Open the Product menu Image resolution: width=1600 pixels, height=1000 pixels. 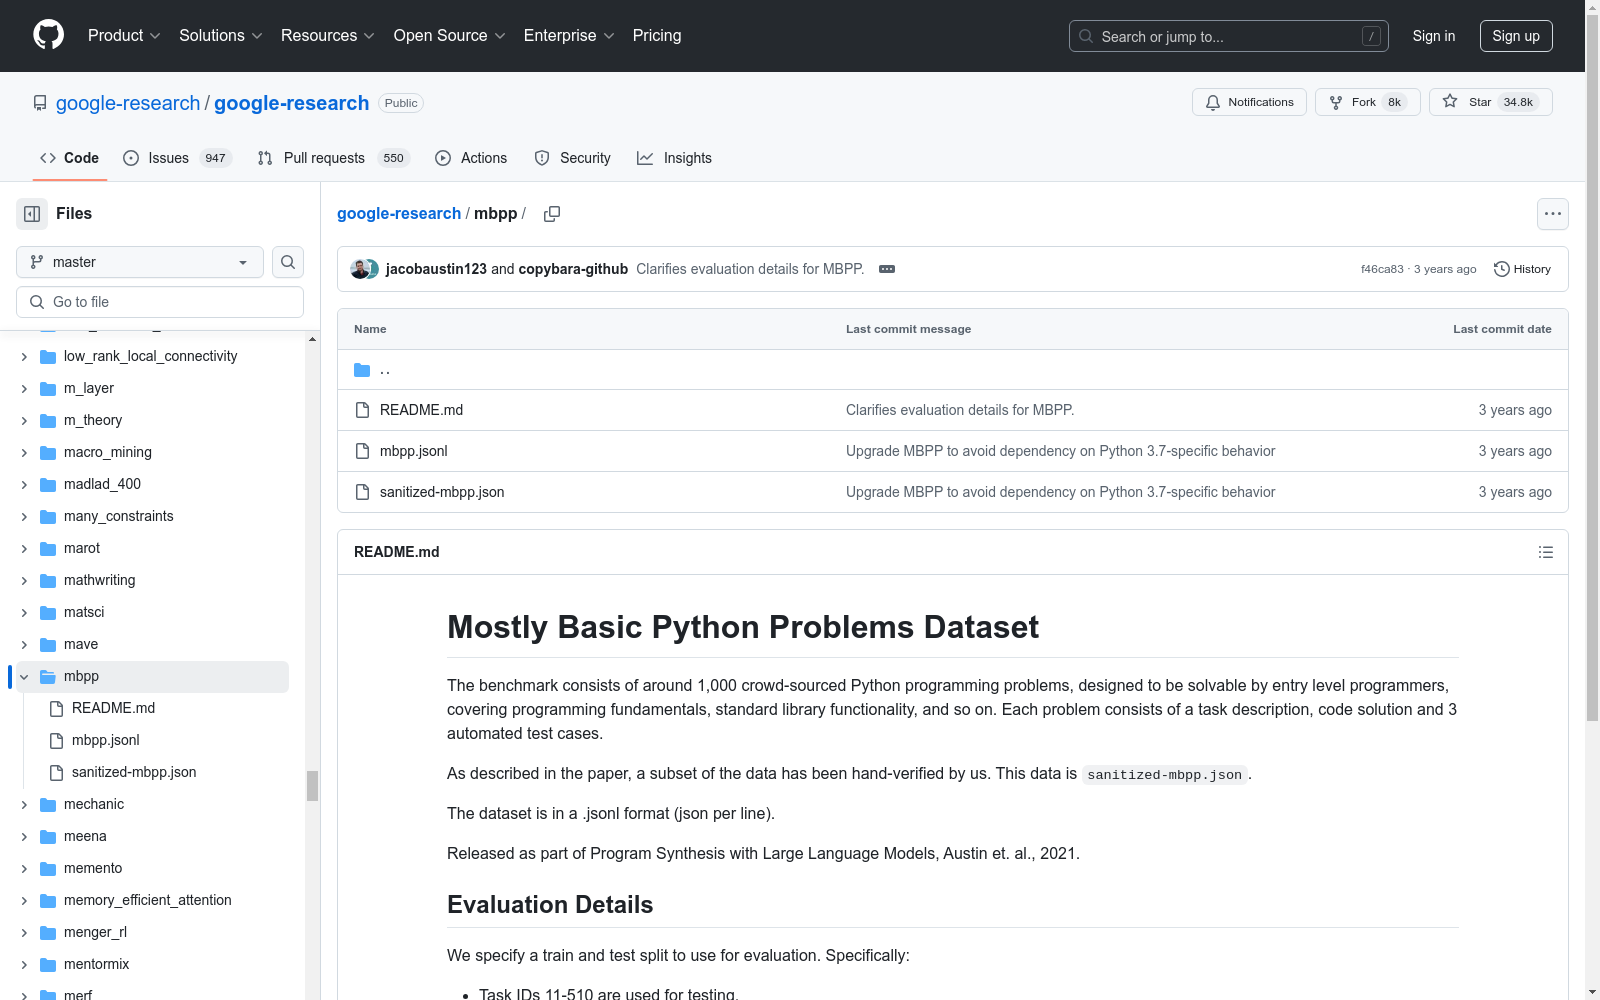click(x=124, y=35)
